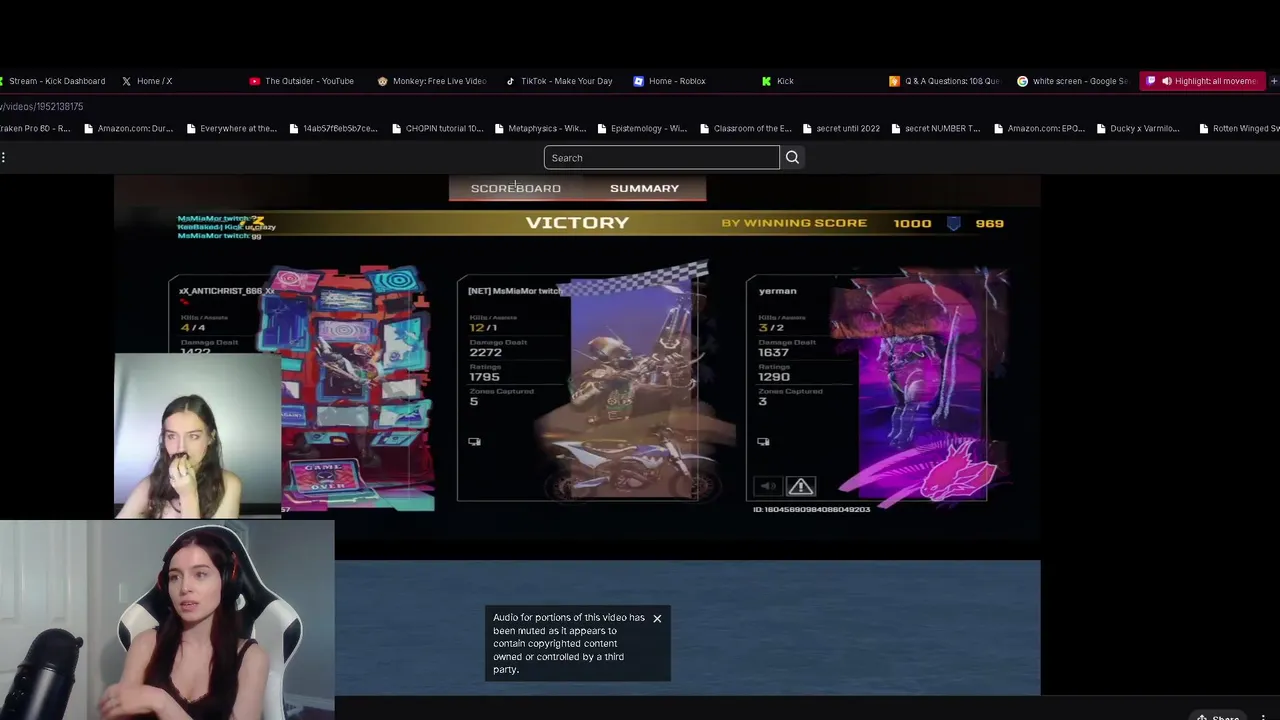Click the inner webcam overlay in video
The height and width of the screenshot is (720, 1280).
pyautogui.click(x=198, y=435)
